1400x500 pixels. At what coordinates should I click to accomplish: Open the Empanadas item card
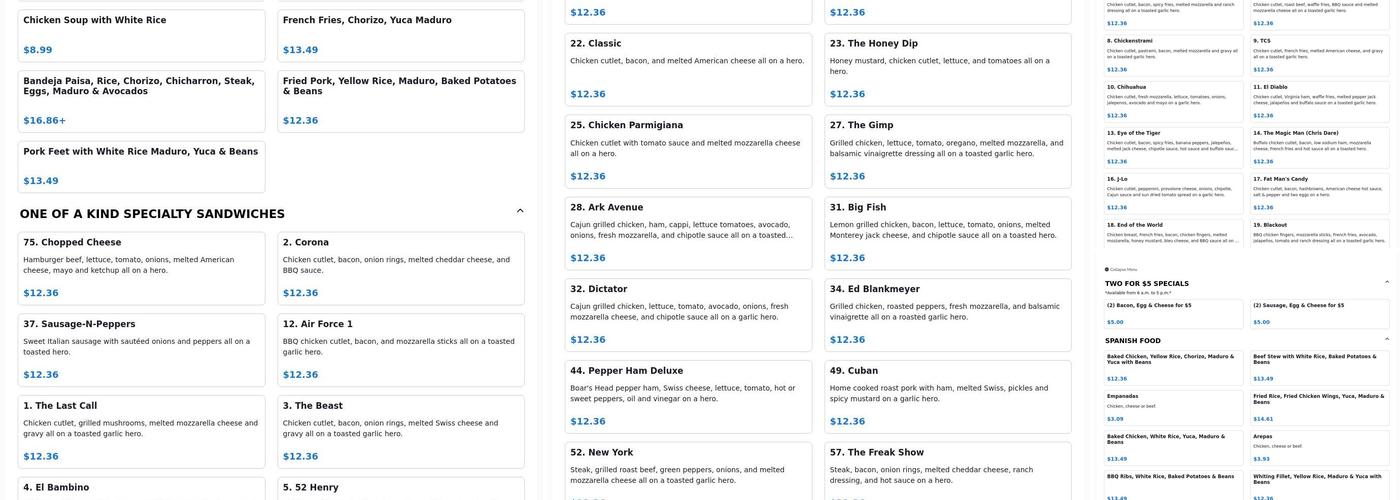1174,407
